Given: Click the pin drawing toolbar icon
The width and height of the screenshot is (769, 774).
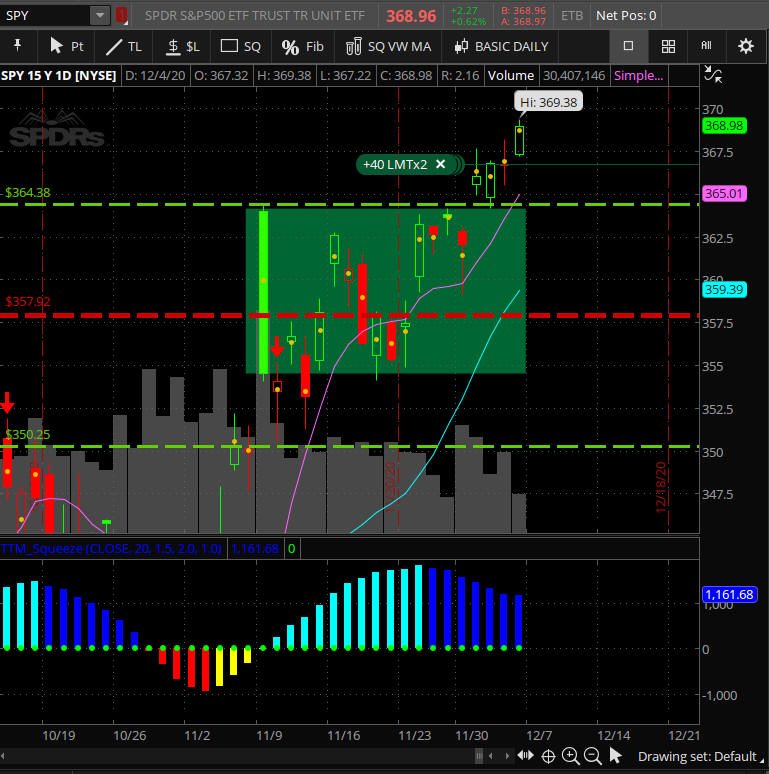Looking at the screenshot, I should click(18, 46).
